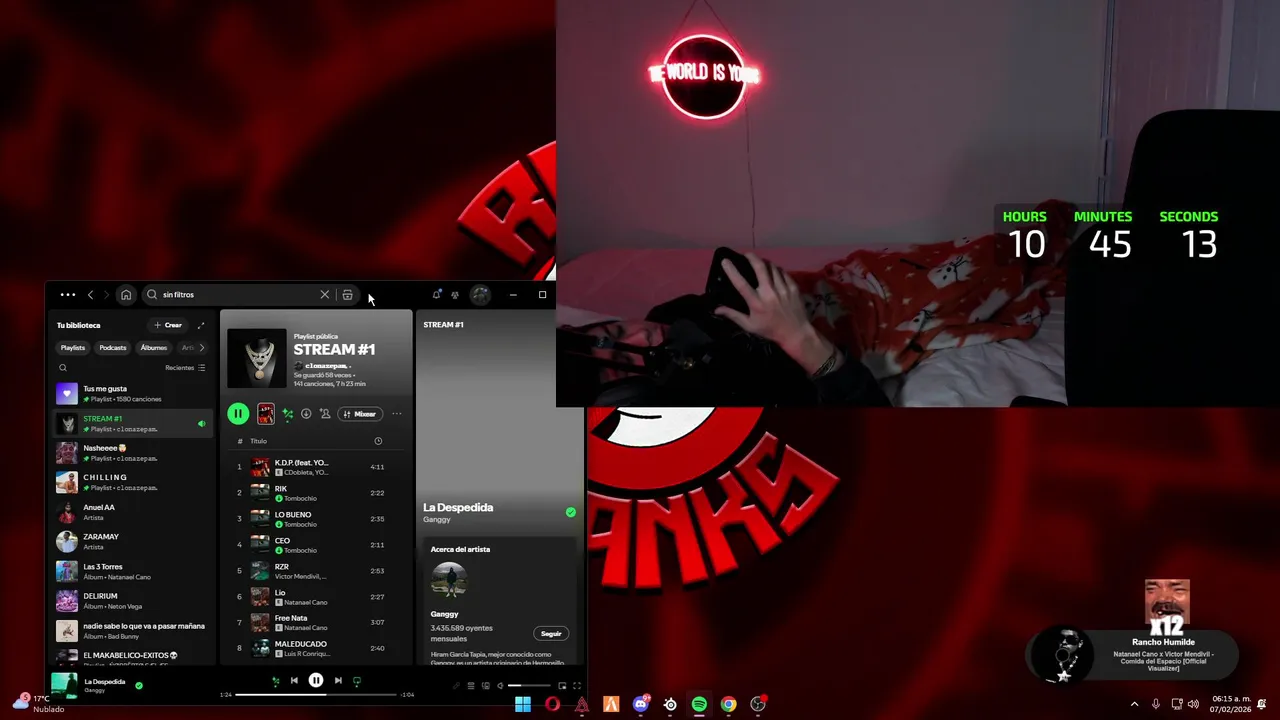The width and height of the screenshot is (1280, 720).
Task: Select the Álbumes filter chip
Action: click(154, 348)
